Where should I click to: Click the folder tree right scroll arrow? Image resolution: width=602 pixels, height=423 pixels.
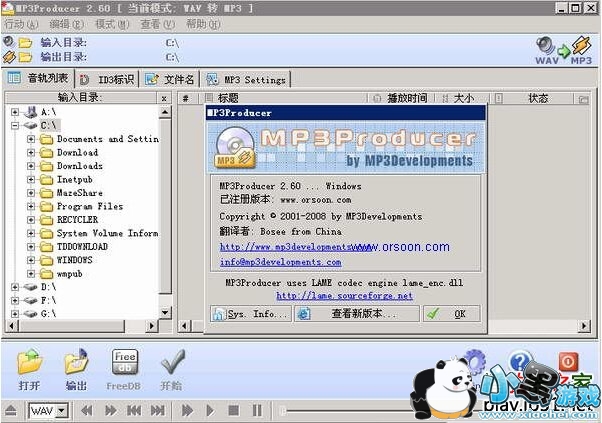(151, 326)
